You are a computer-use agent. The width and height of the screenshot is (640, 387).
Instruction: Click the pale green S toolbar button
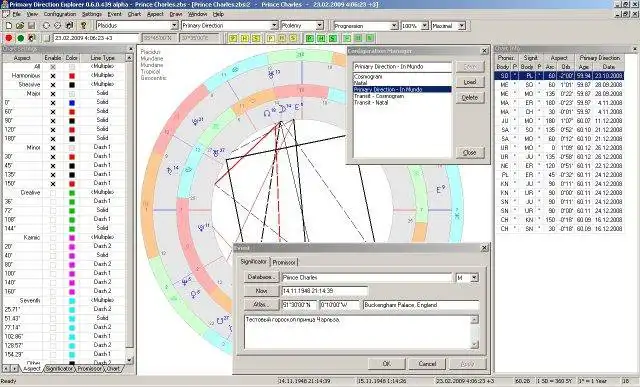370,38
